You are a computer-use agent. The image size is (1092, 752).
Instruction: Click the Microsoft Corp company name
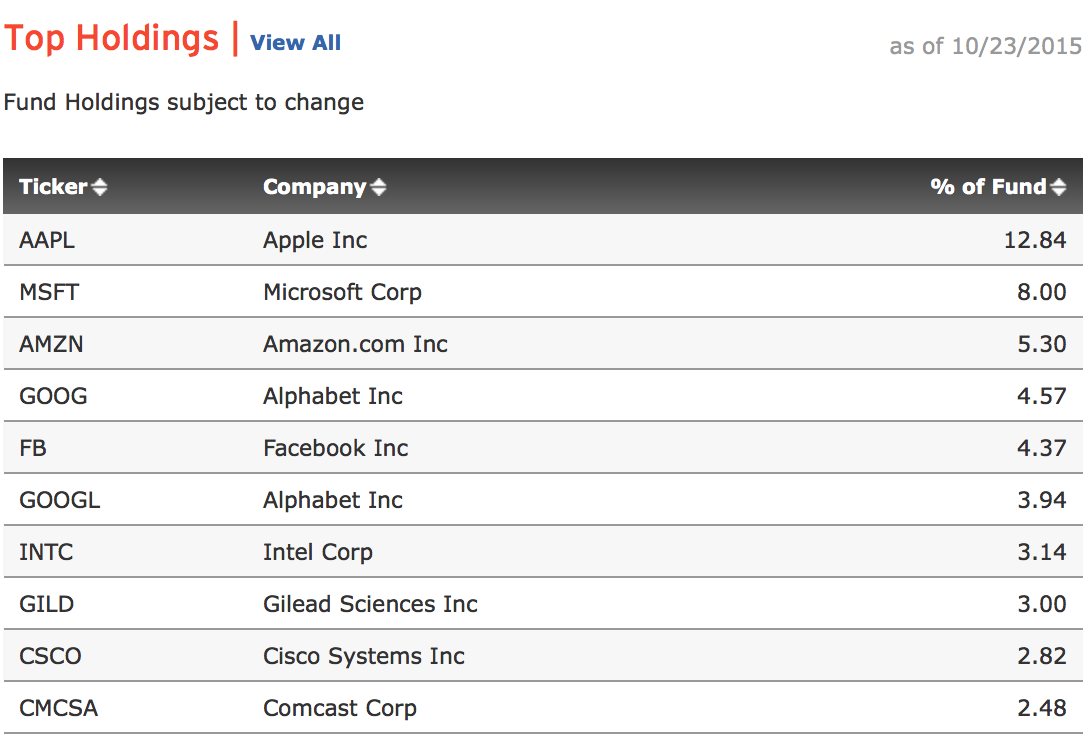[342, 292]
